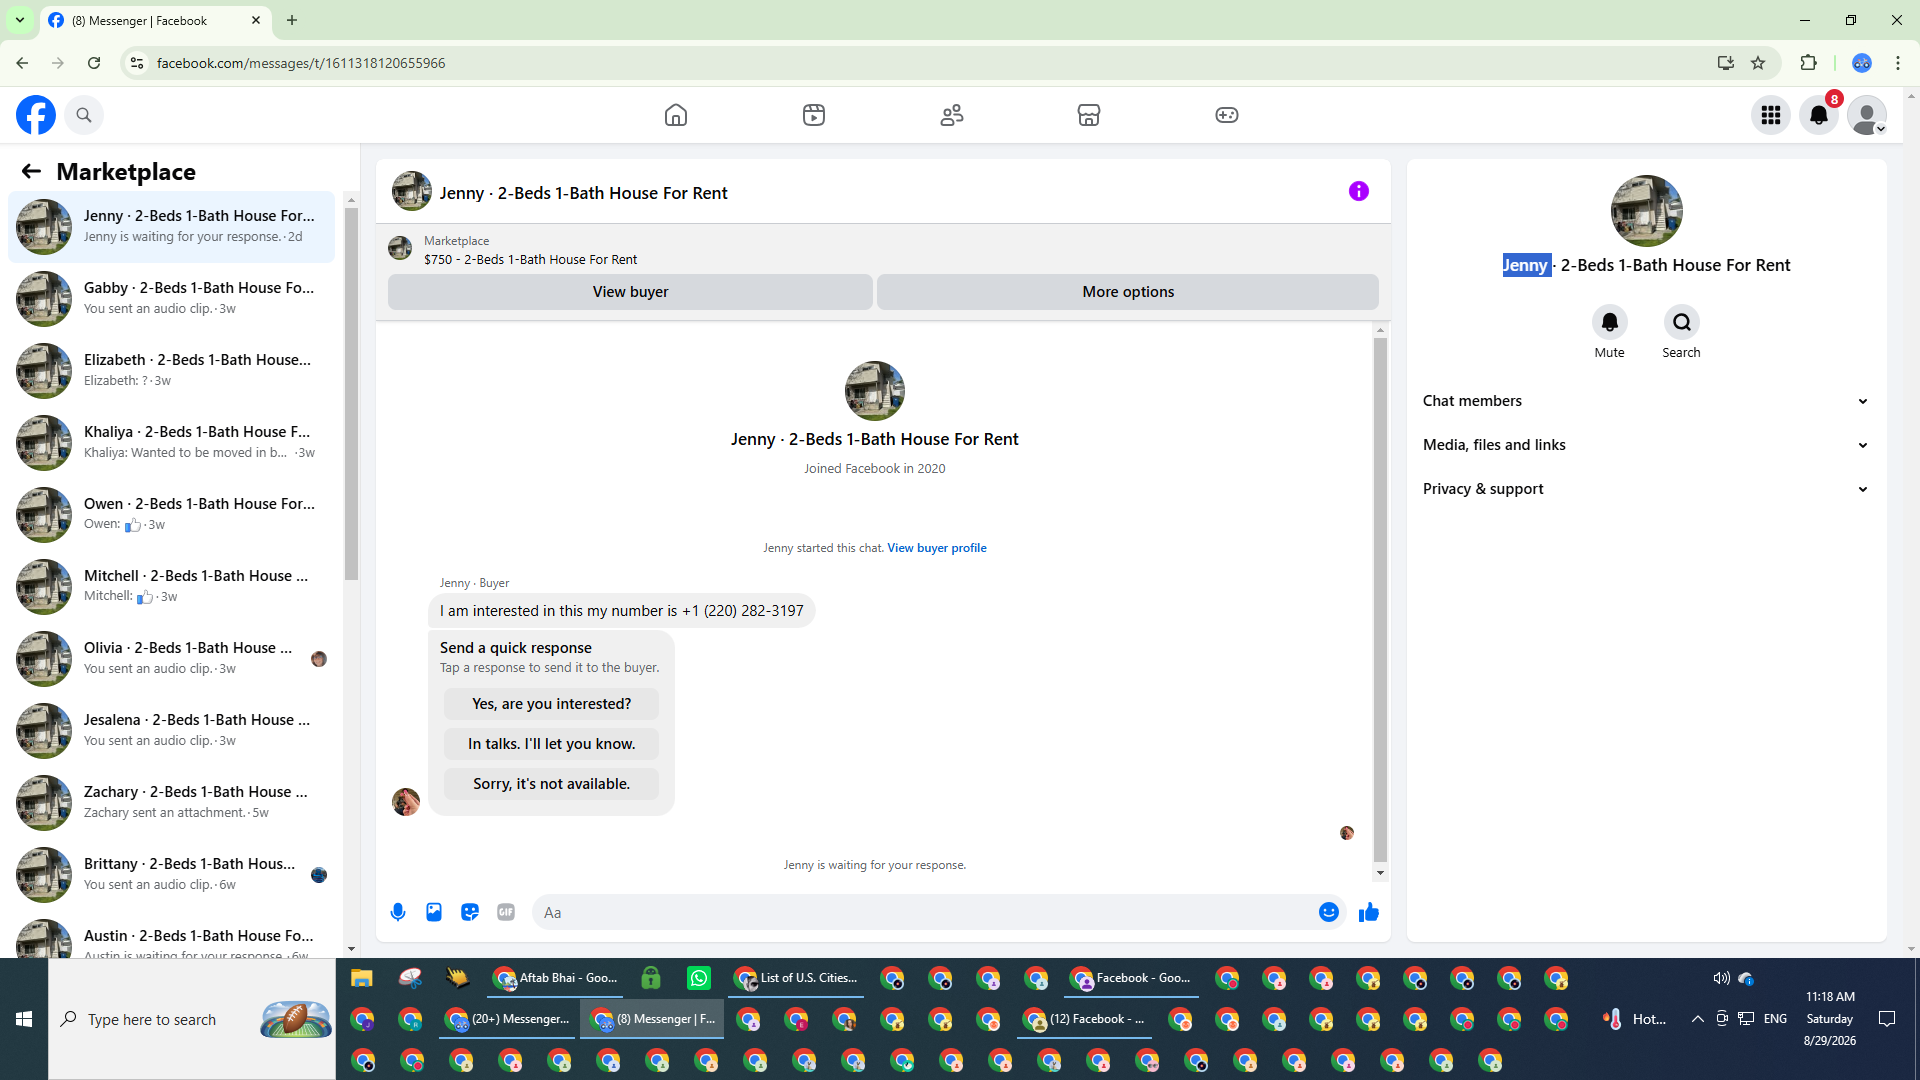The image size is (1920, 1080).
Task: Click the View buyer button
Action: (x=630, y=292)
